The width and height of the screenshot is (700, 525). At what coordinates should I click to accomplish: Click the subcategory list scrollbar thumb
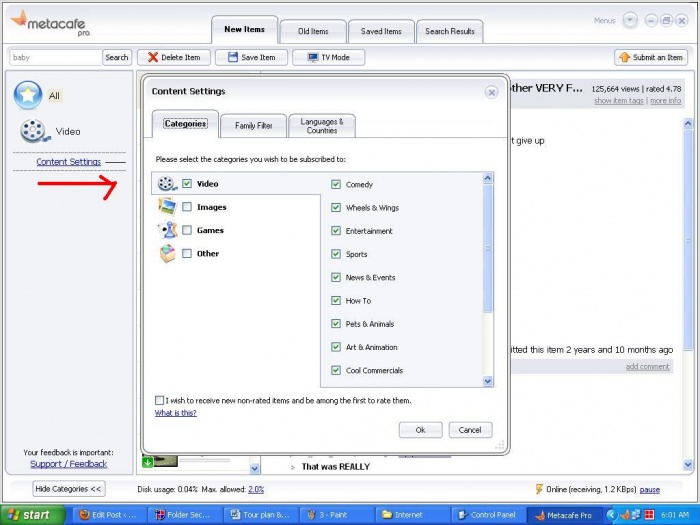pos(488,248)
